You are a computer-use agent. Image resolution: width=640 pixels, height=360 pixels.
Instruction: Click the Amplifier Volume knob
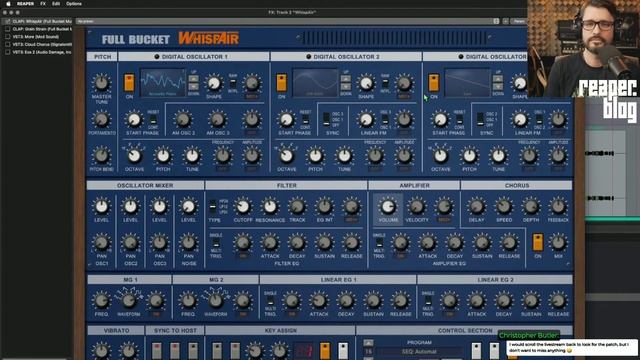388,207
